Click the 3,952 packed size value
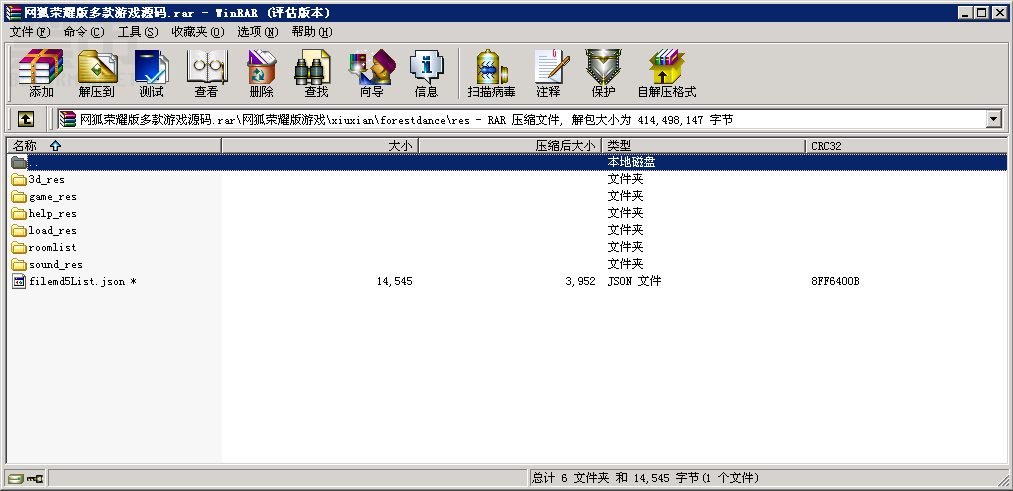Viewport: 1013px width, 491px height. [580, 281]
